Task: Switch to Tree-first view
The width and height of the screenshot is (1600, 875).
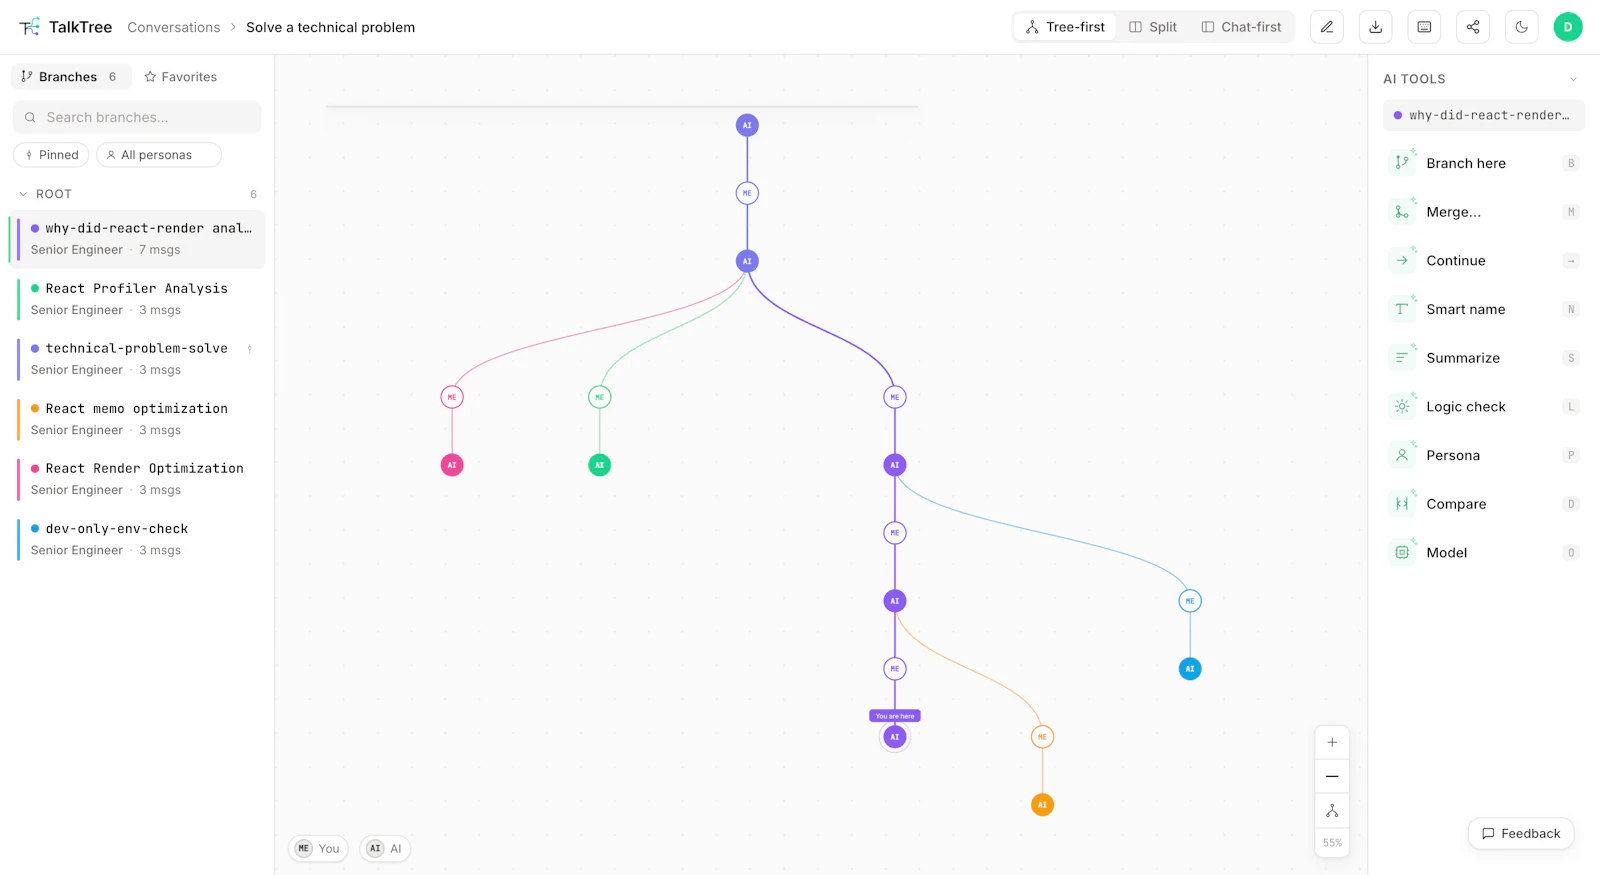Action: click(x=1065, y=27)
